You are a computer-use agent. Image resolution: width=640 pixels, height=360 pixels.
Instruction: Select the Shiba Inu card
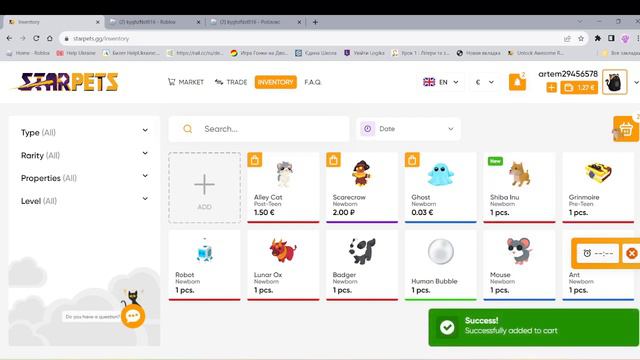[520, 187]
